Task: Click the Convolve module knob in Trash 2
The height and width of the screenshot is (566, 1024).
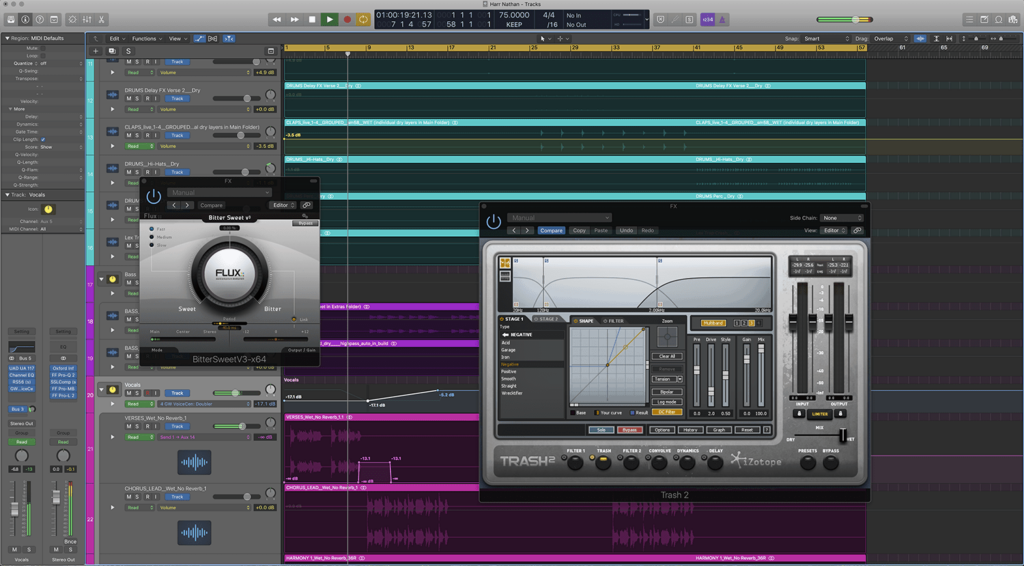Action: [659, 463]
